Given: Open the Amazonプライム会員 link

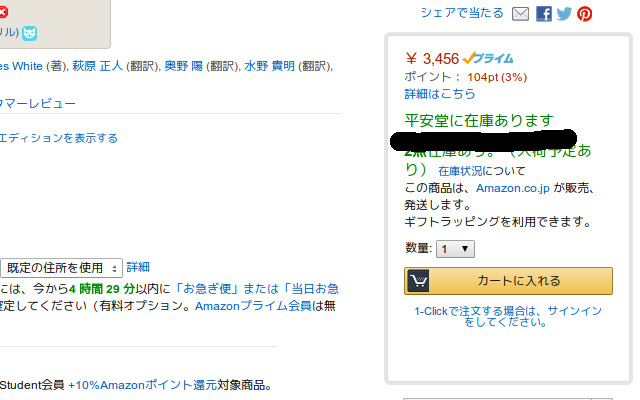Looking at the screenshot, I should pyautogui.click(x=253, y=306).
